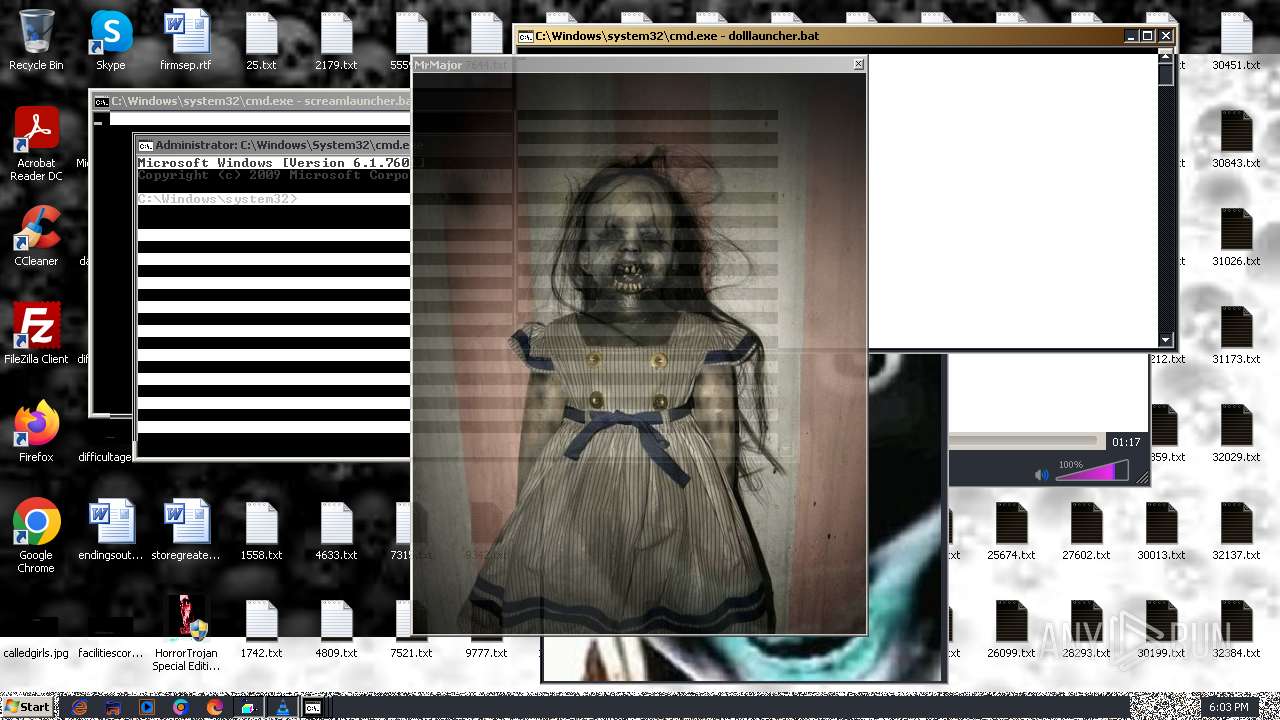This screenshot has height=720, width=1280.
Task: Select the 32137.txt file icon
Action: click(x=1236, y=530)
